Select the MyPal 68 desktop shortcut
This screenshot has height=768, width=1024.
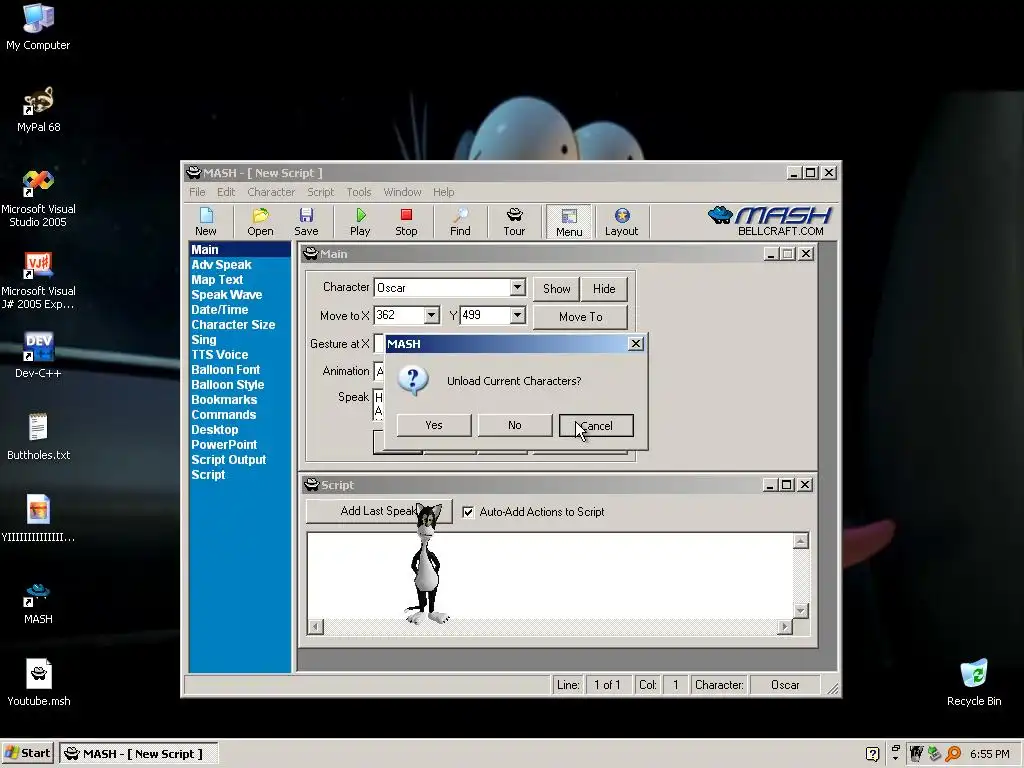click(38, 110)
